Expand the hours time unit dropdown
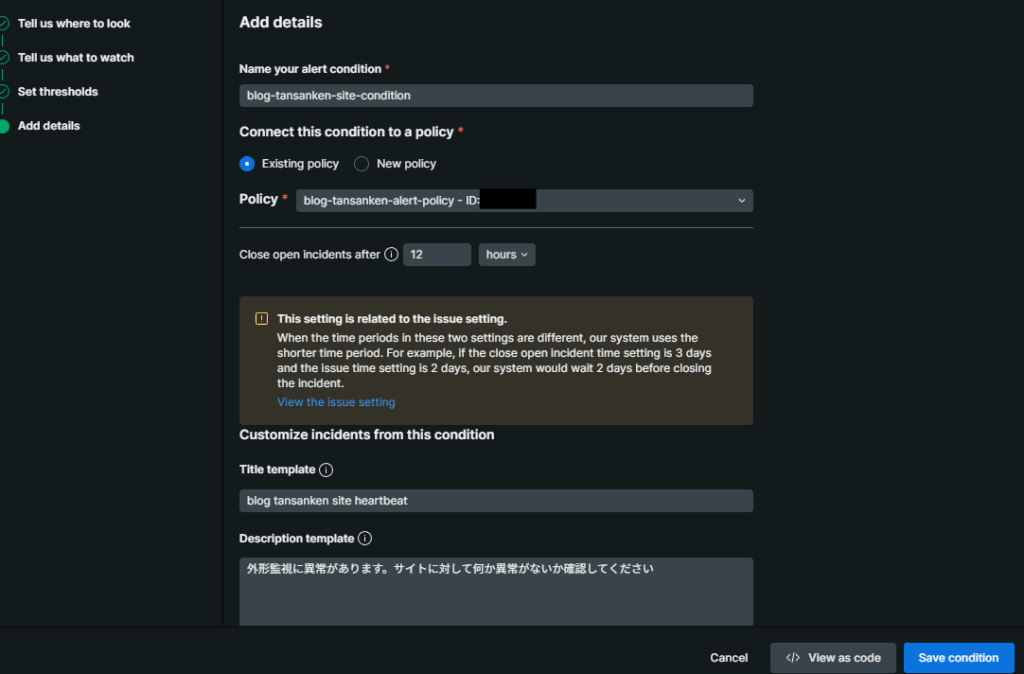 pos(507,255)
